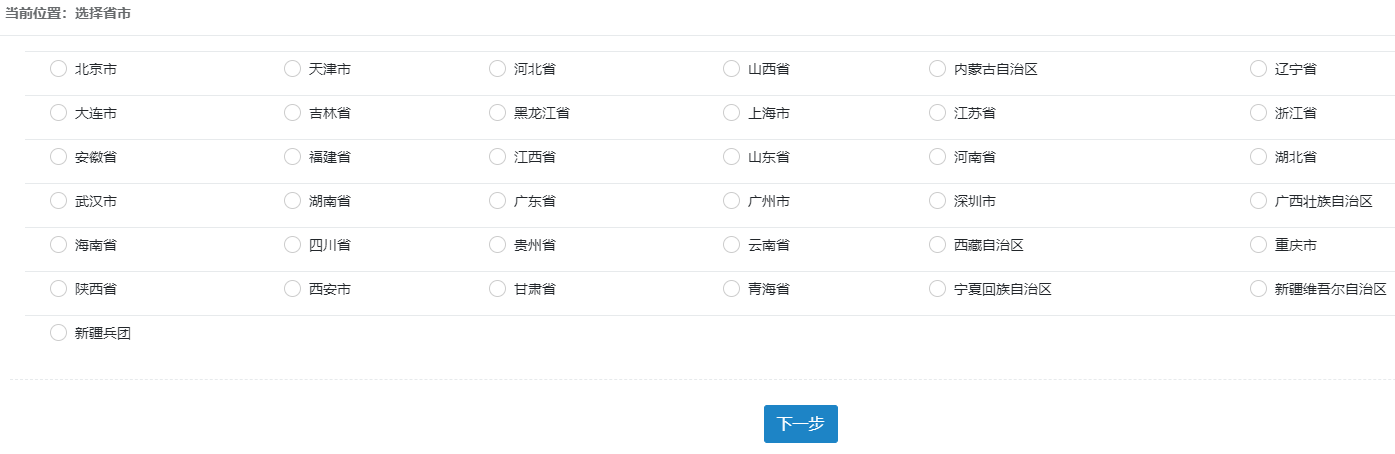1395x454 pixels.
Task: Choose 深圳市 radio button
Action: [x=937, y=201]
